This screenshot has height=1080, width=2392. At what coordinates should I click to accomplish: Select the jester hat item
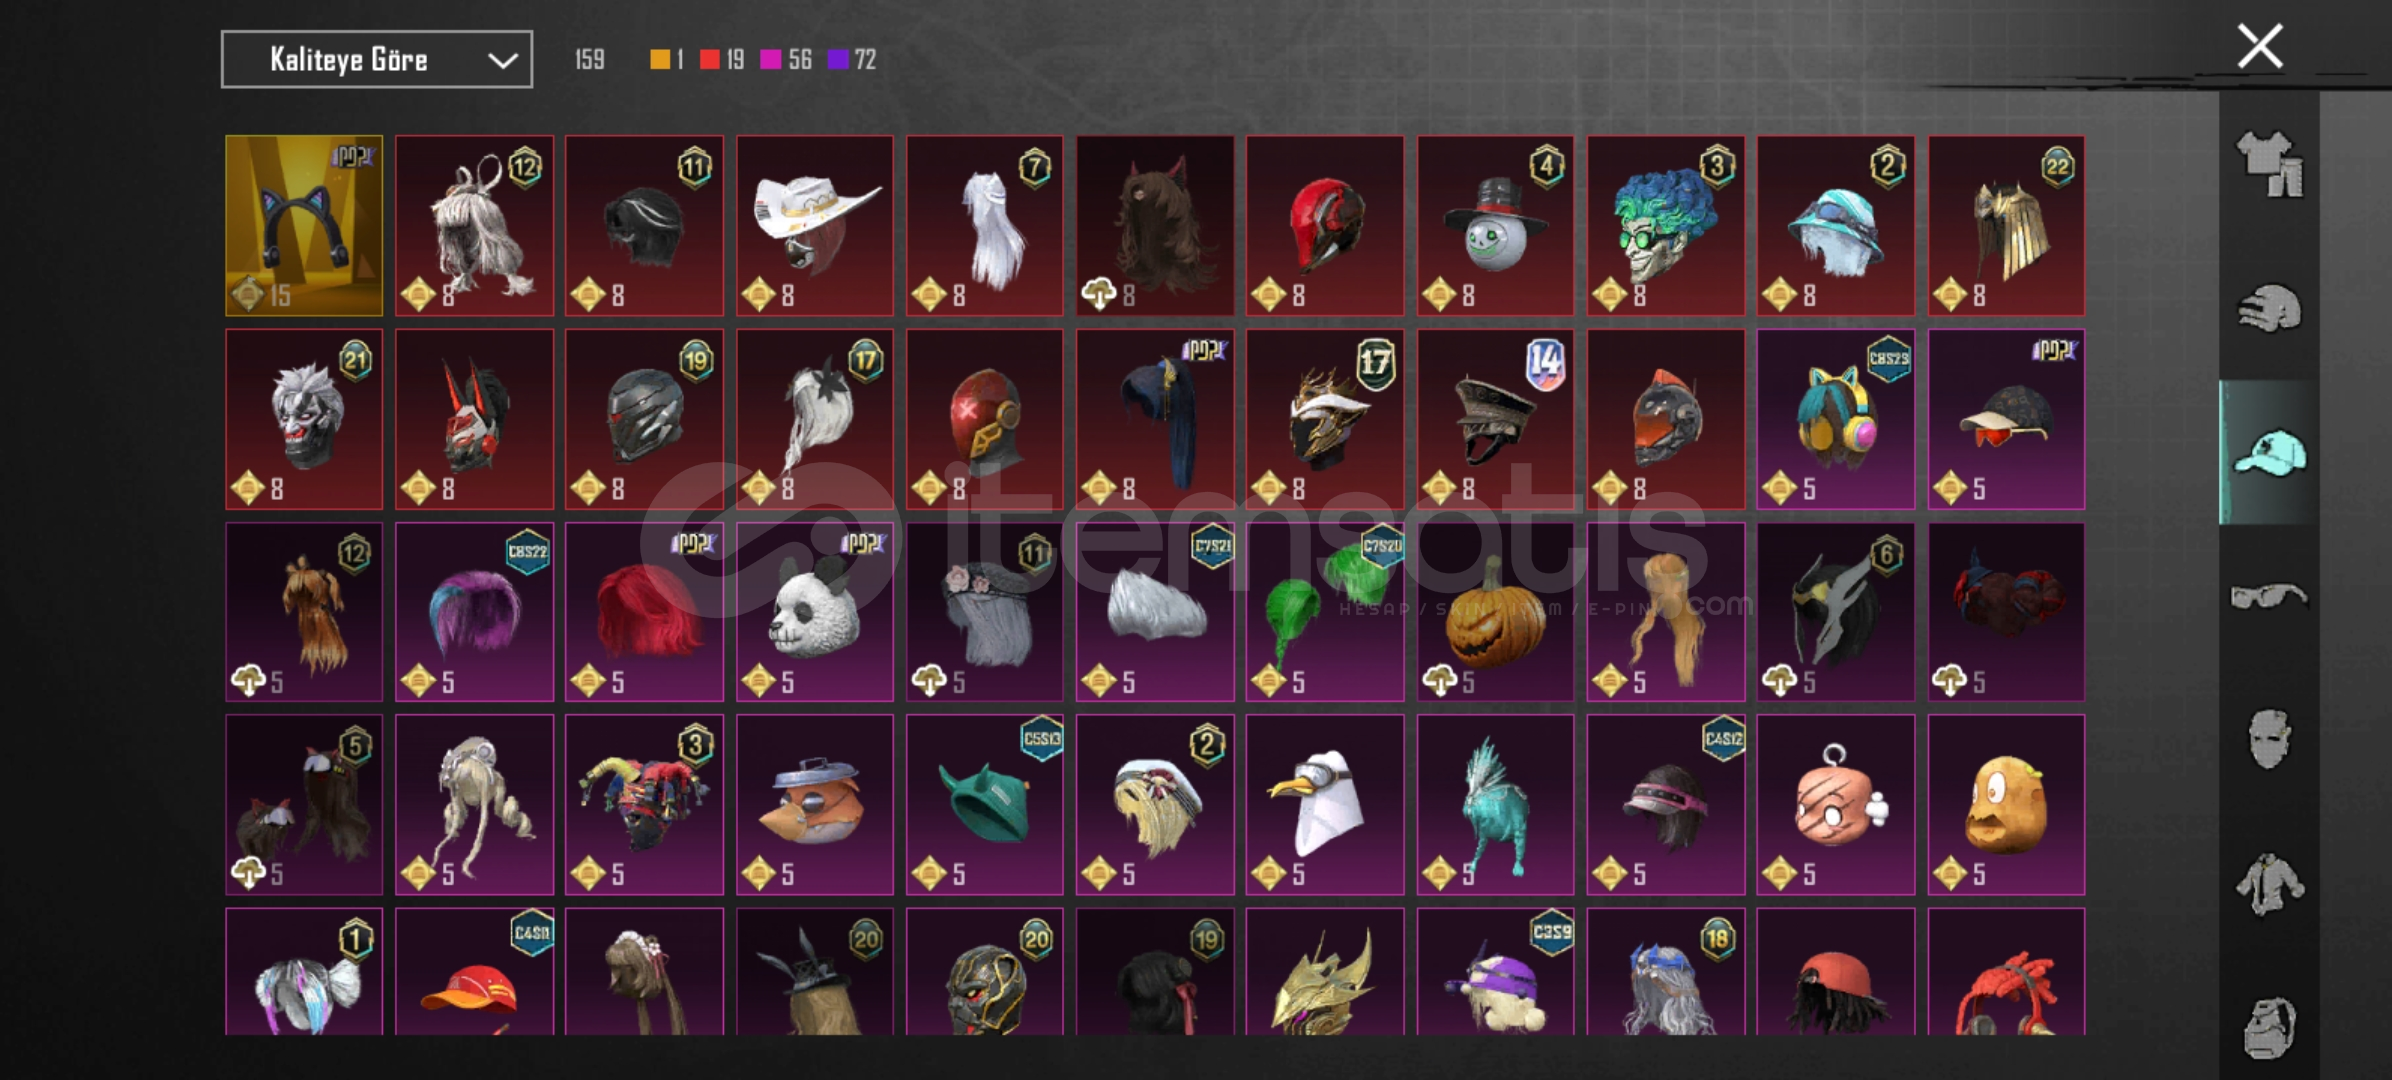(x=644, y=805)
